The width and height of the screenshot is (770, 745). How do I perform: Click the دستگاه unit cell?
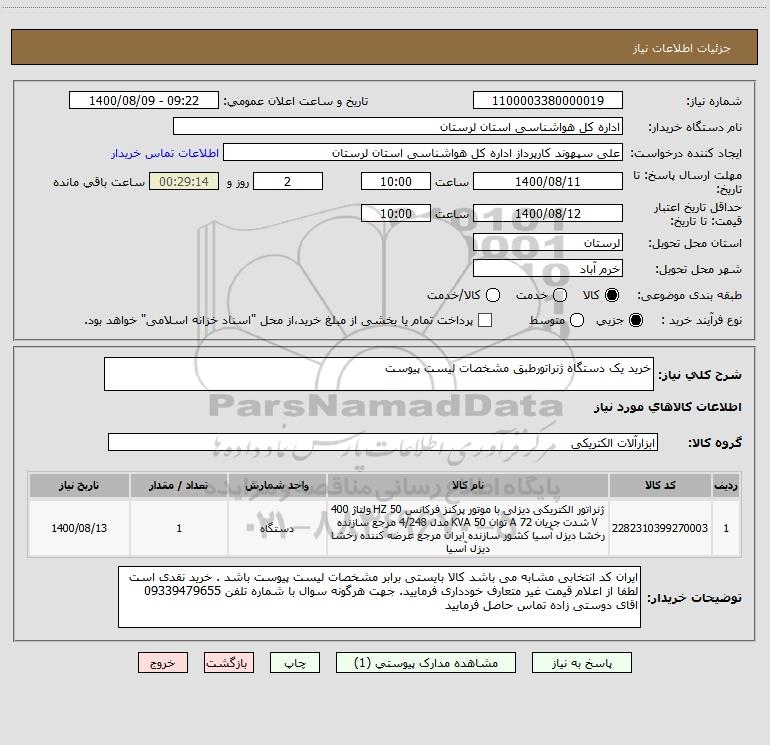pyautogui.click(x=277, y=528)
